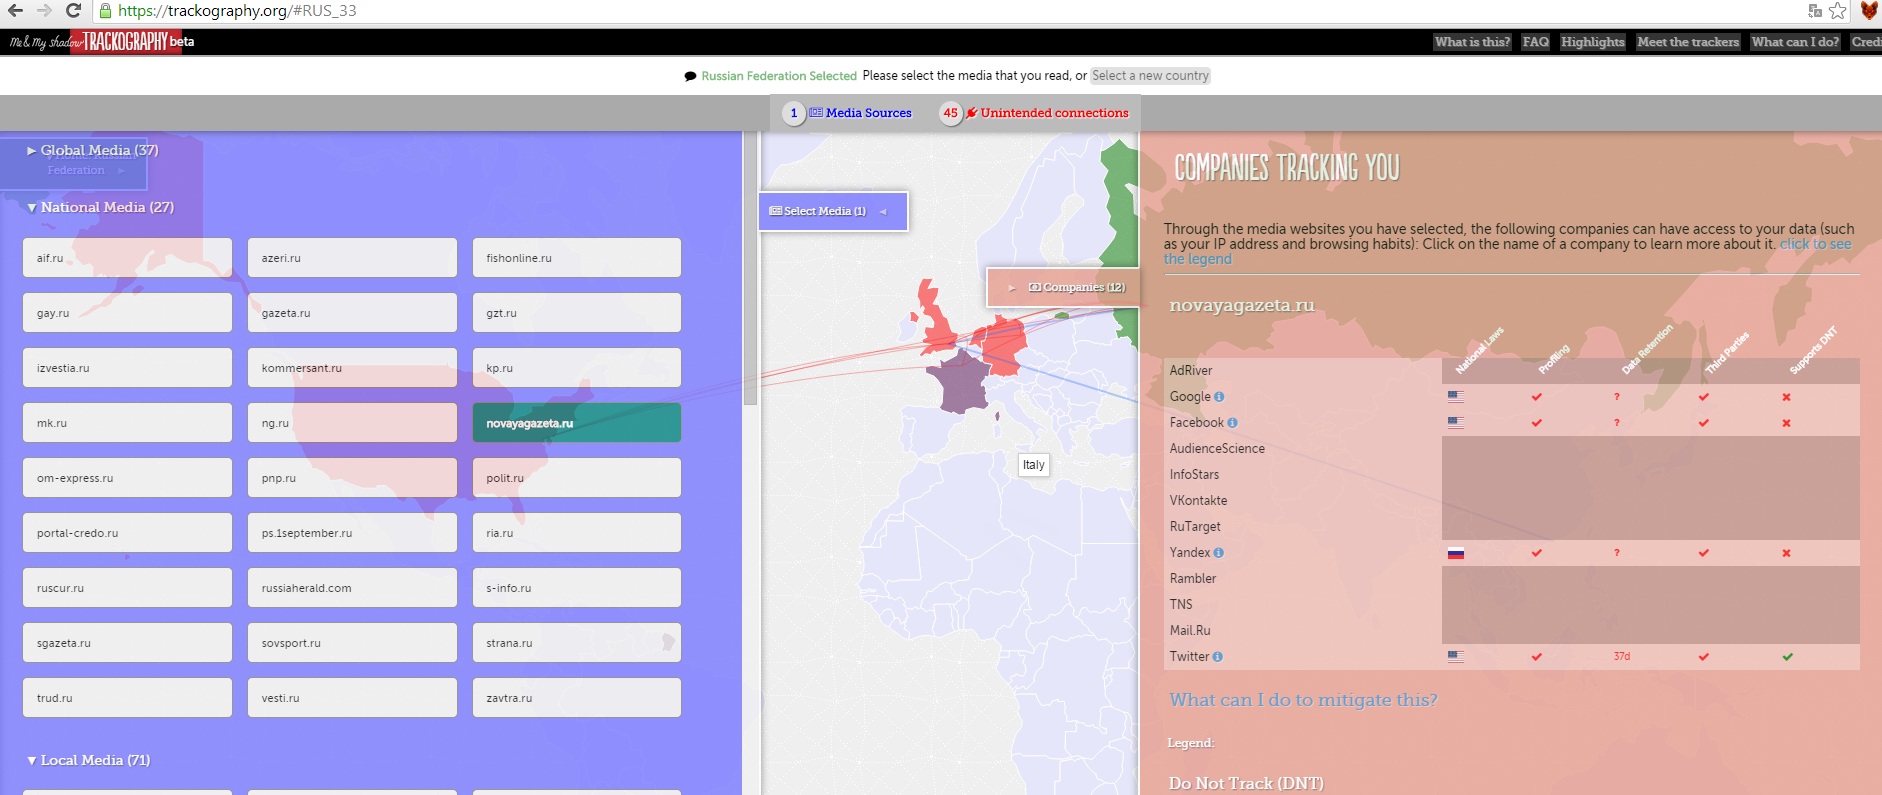The image size is (1882, 795).
Task: Click the browser forward arrow
Action: tap(44, 11)
